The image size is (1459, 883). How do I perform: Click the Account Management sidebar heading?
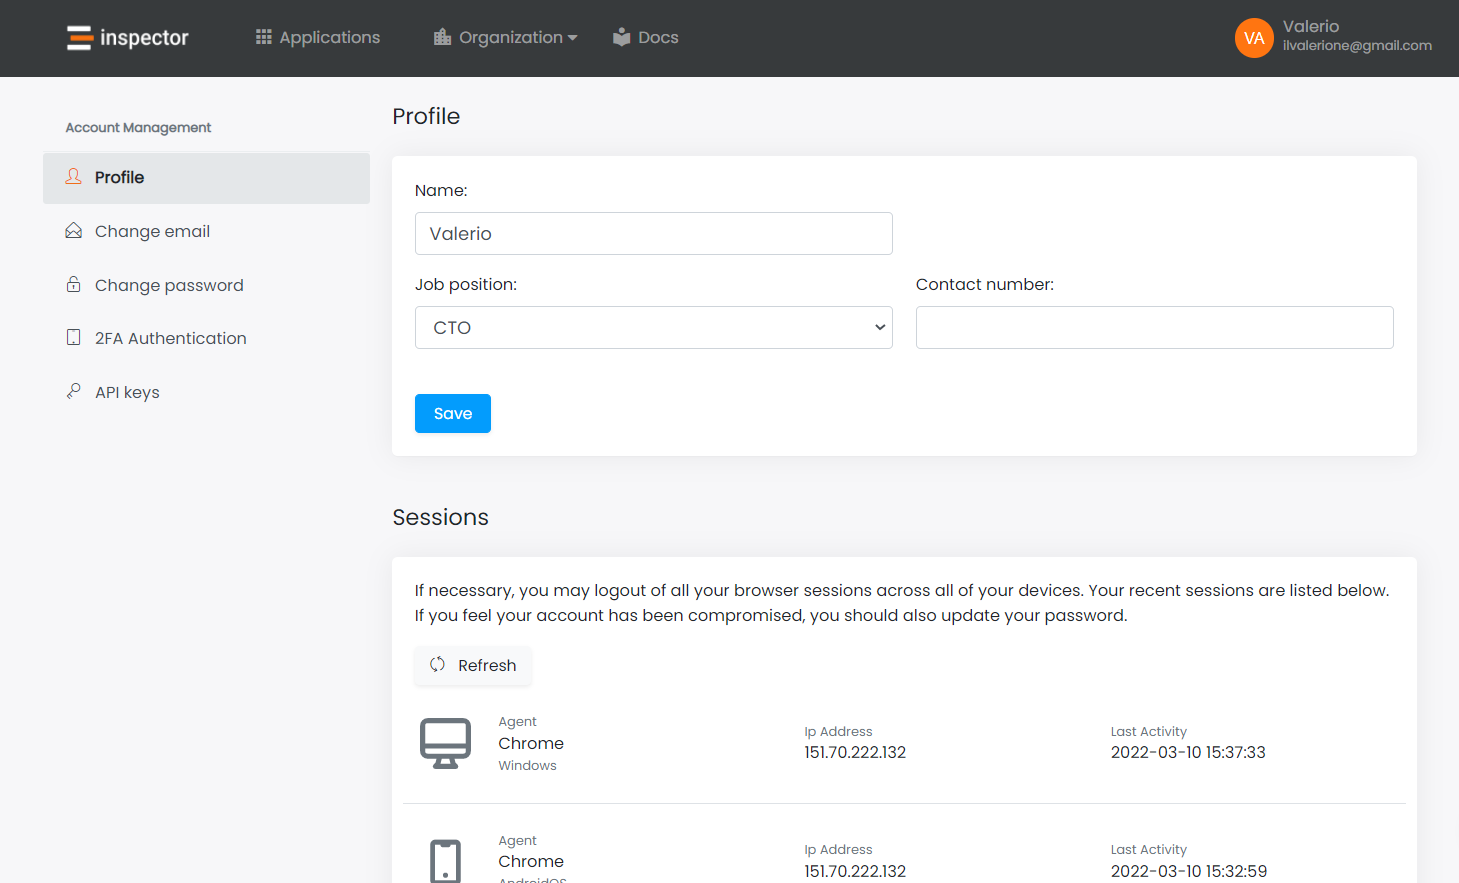point(138,128)
